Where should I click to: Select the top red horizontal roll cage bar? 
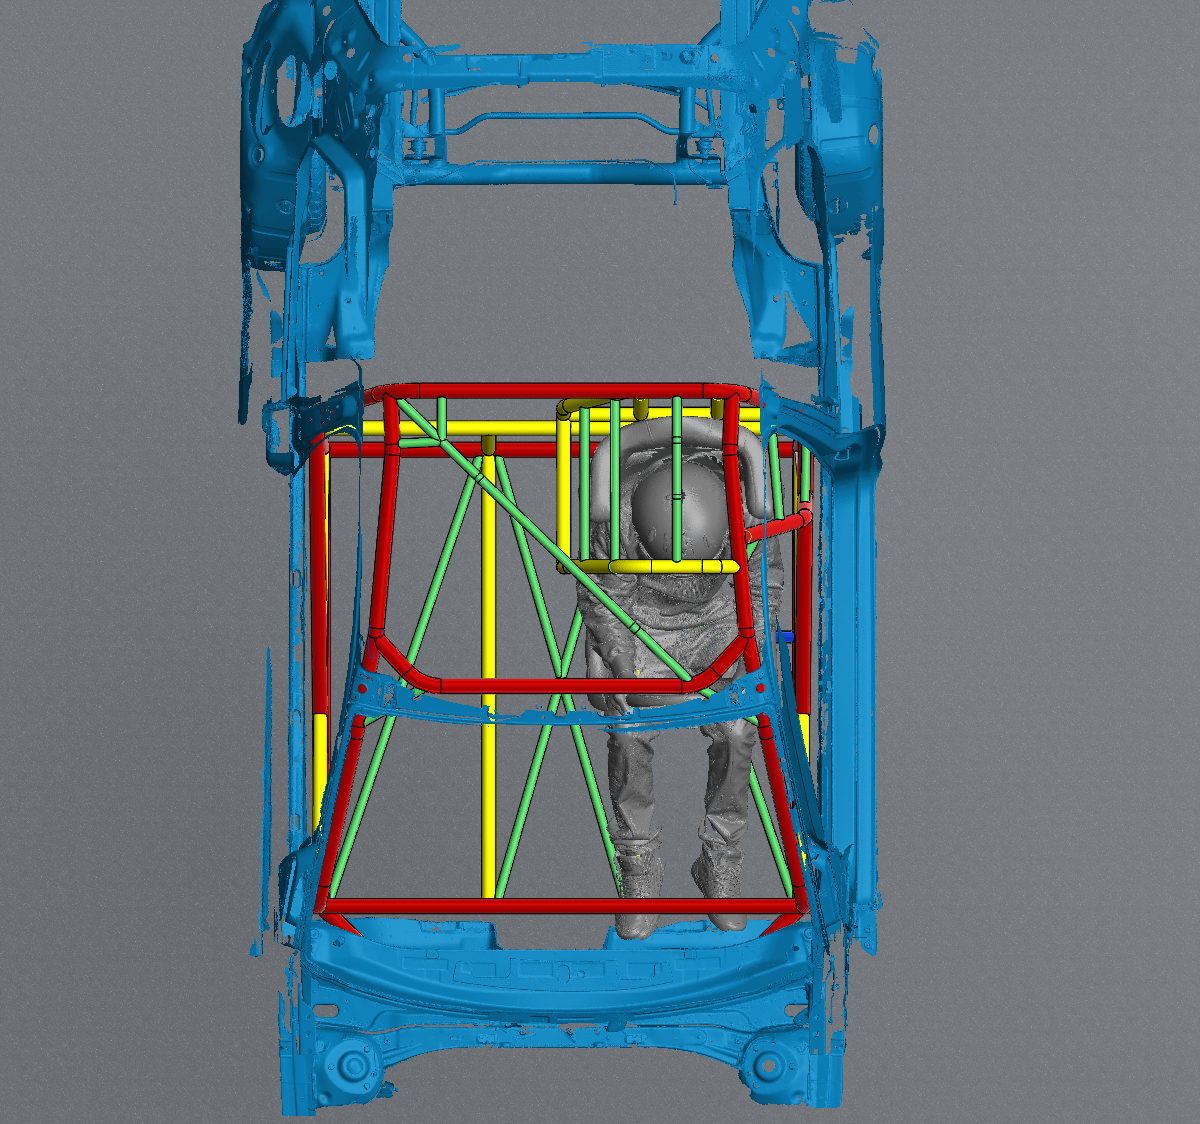coord(560,391)
